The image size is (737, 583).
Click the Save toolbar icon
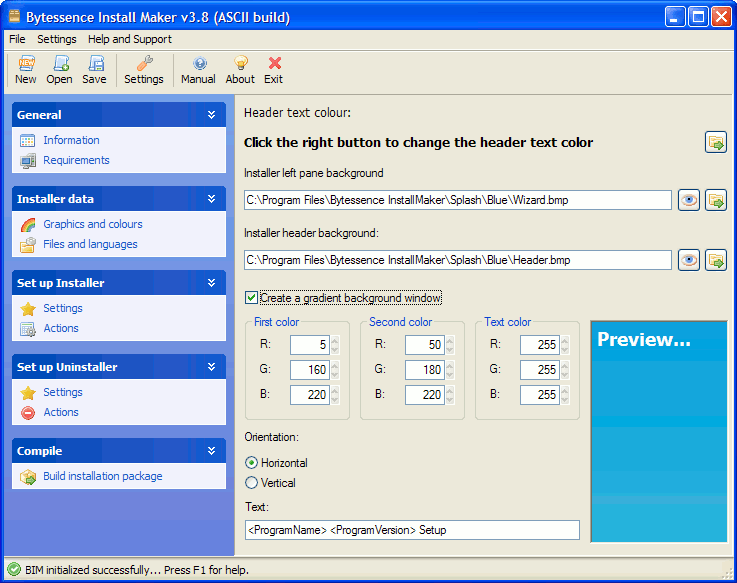point(95,63)
